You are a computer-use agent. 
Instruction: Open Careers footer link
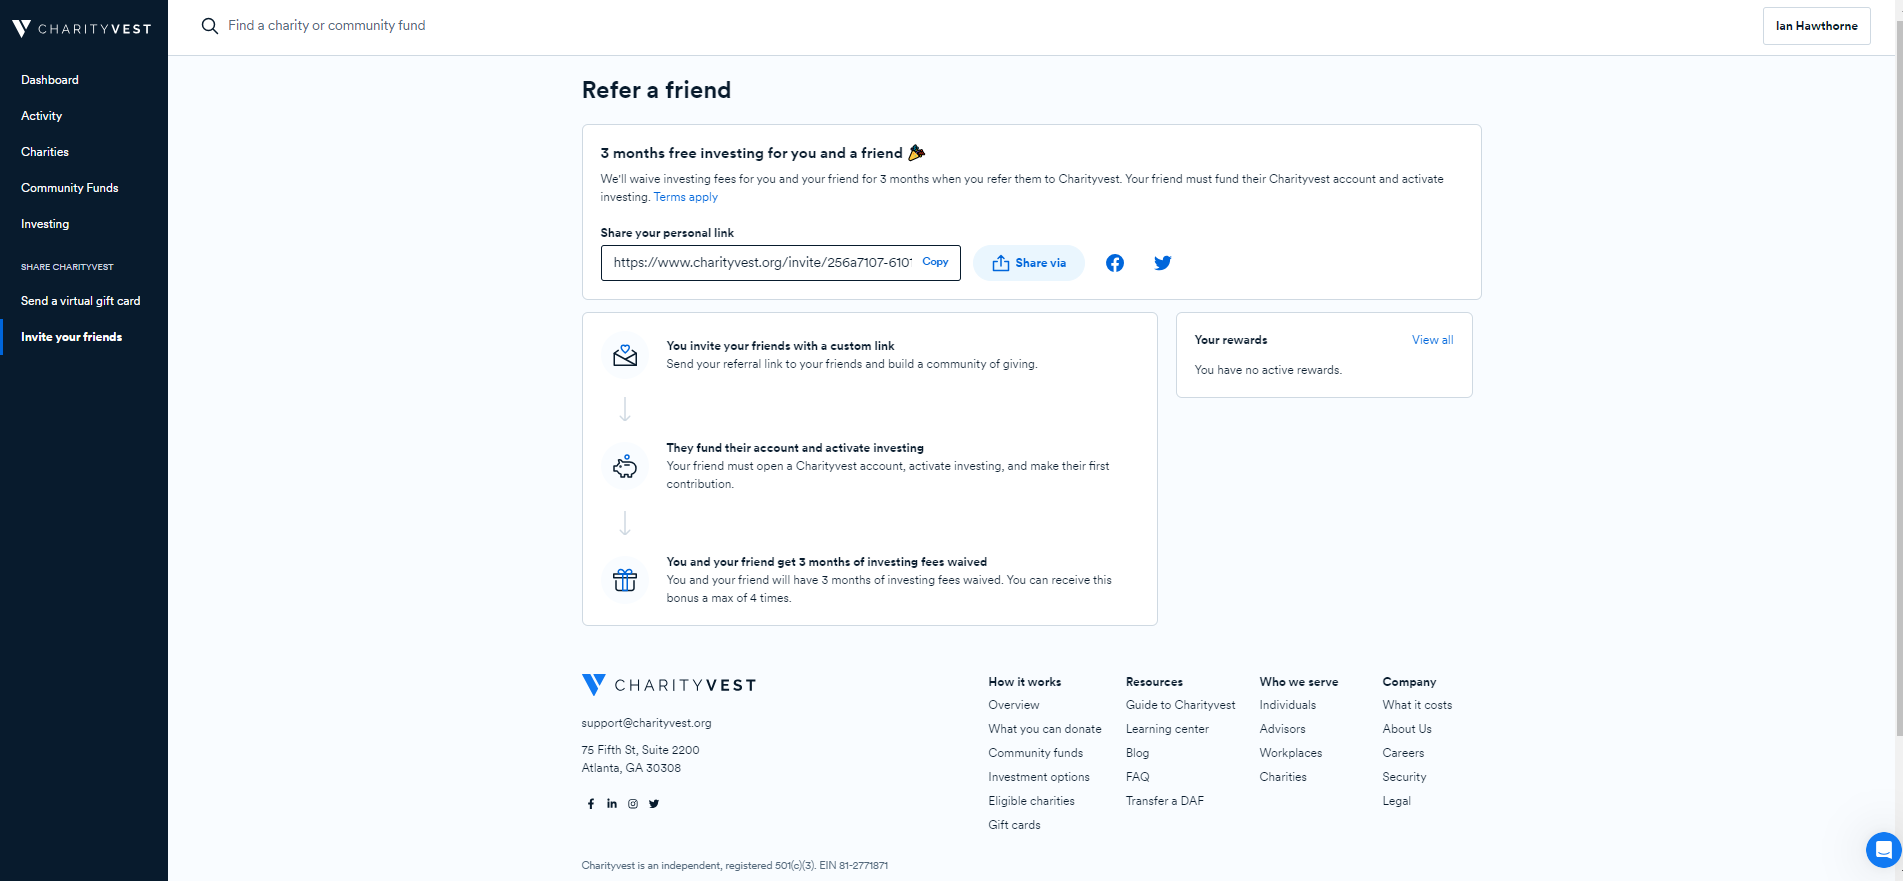pyautogui.click(x=1403, y=753)
